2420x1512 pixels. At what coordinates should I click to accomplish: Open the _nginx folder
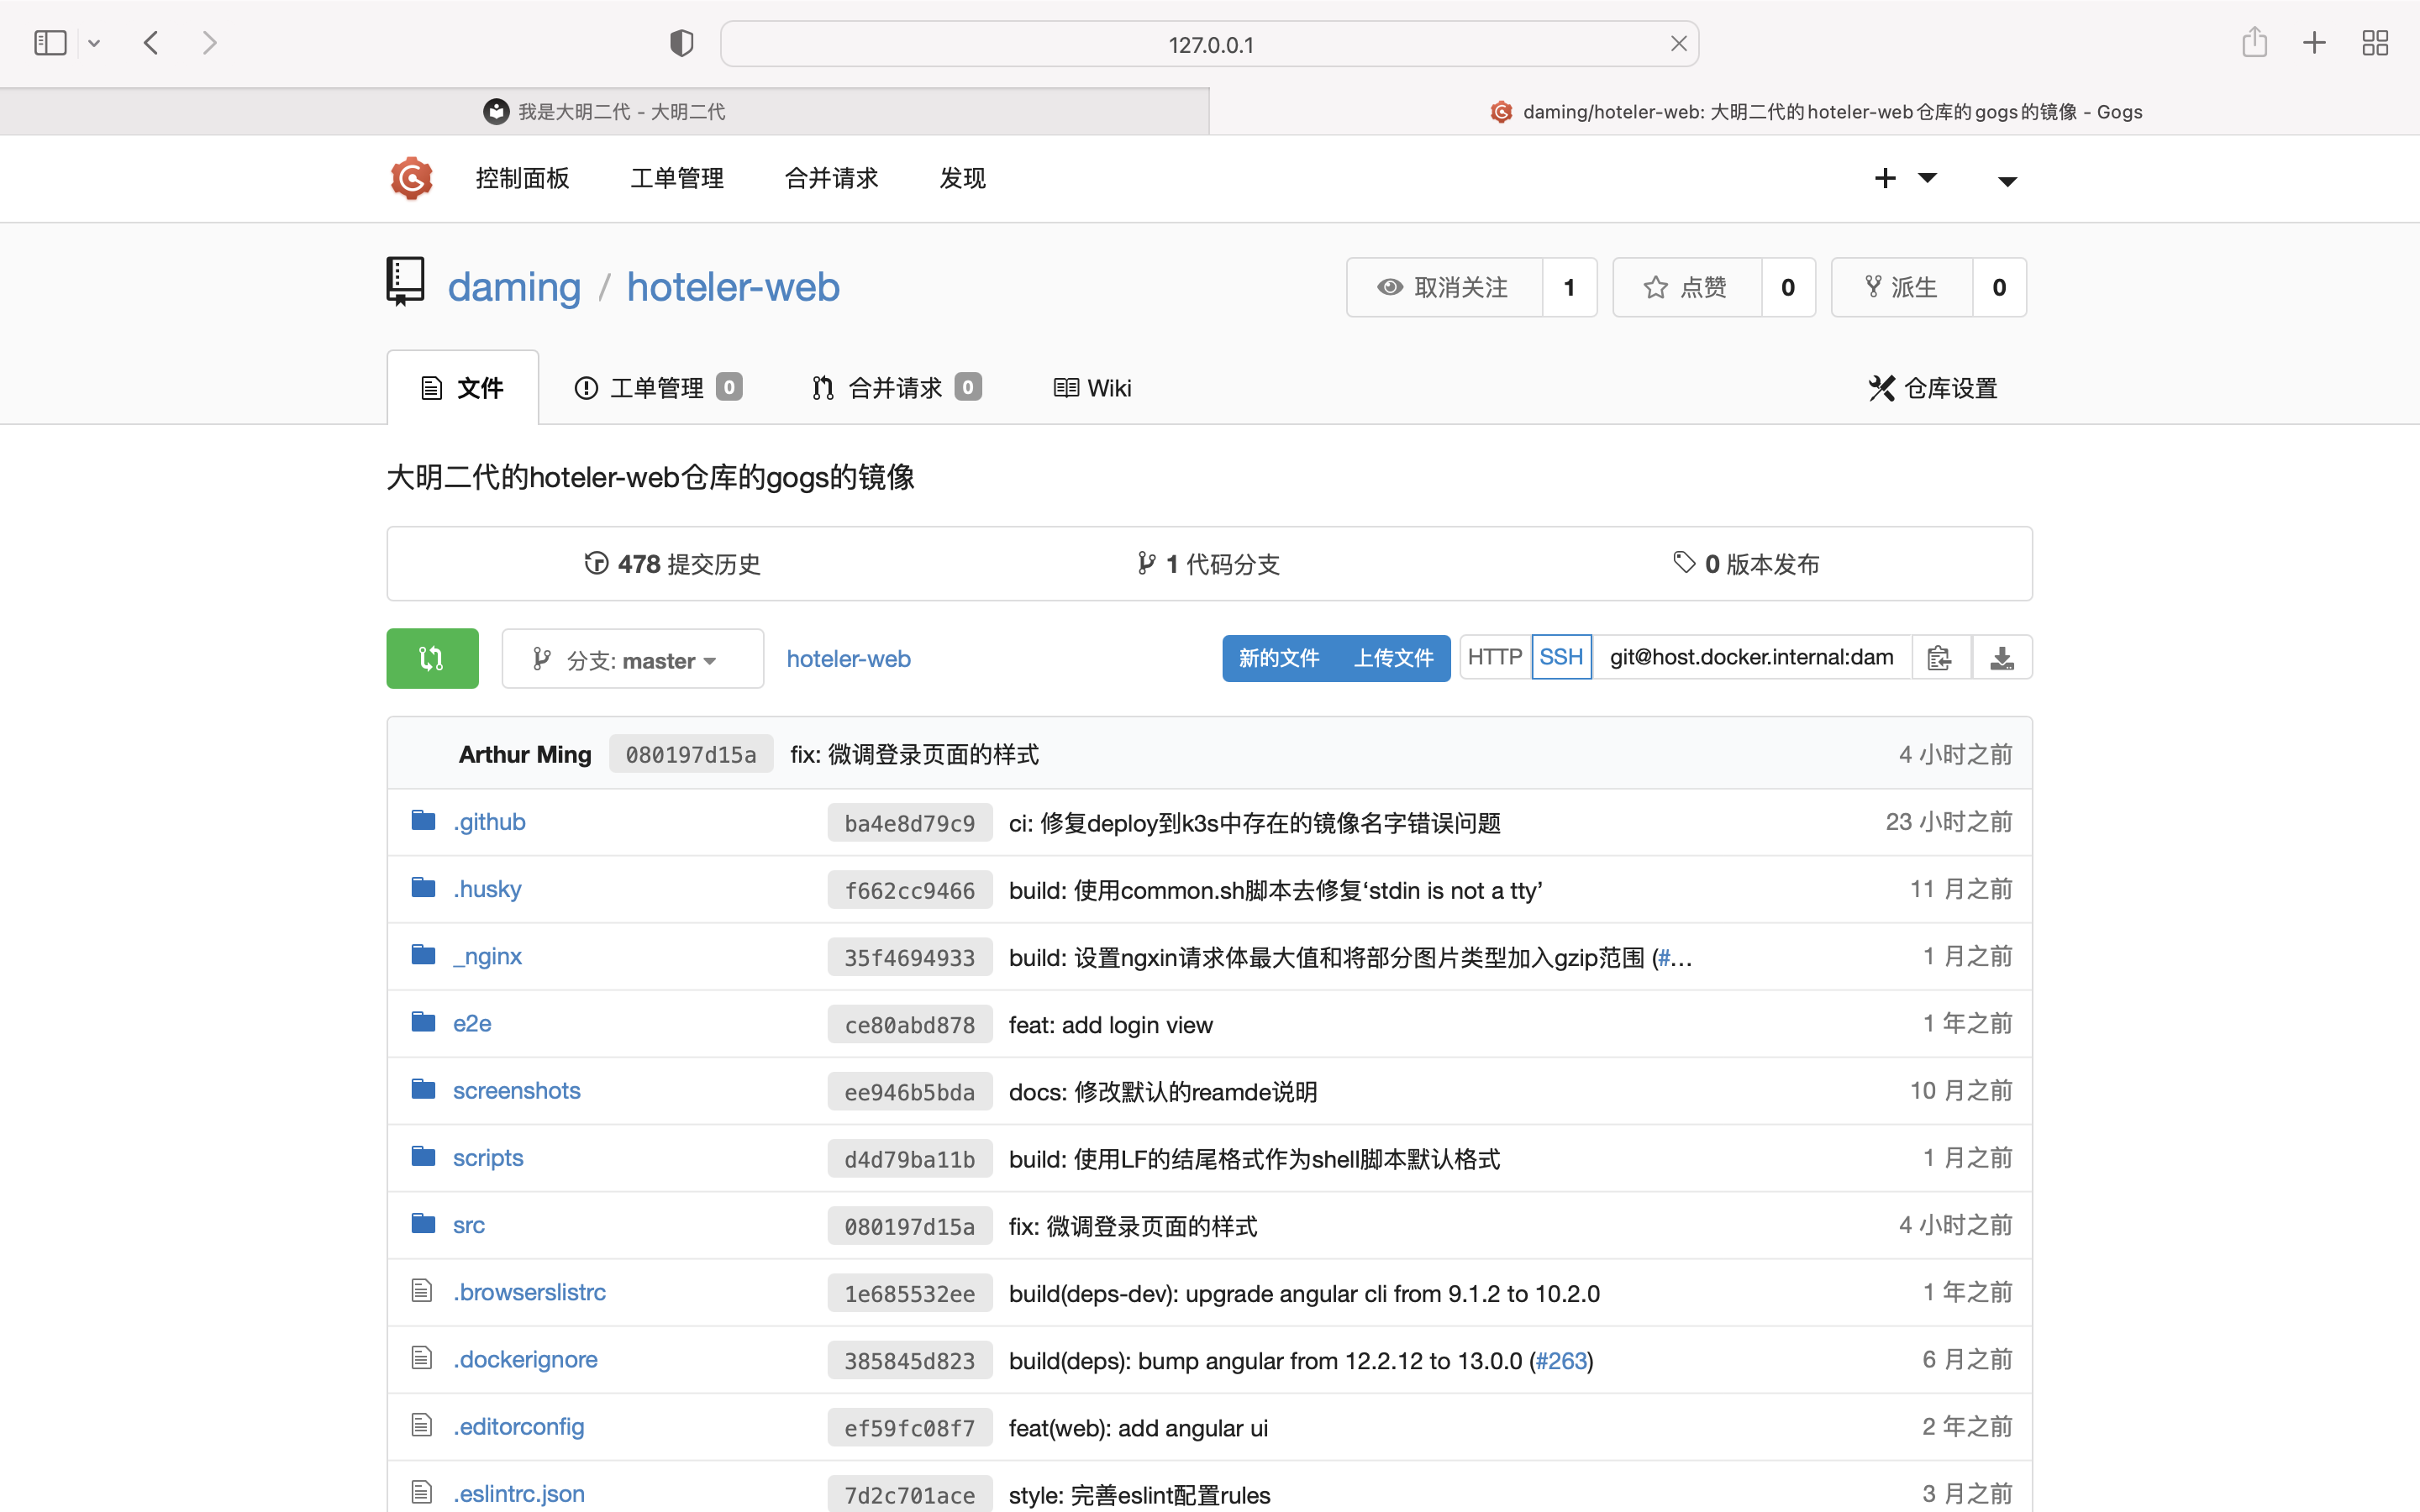[x=487, y=956]
